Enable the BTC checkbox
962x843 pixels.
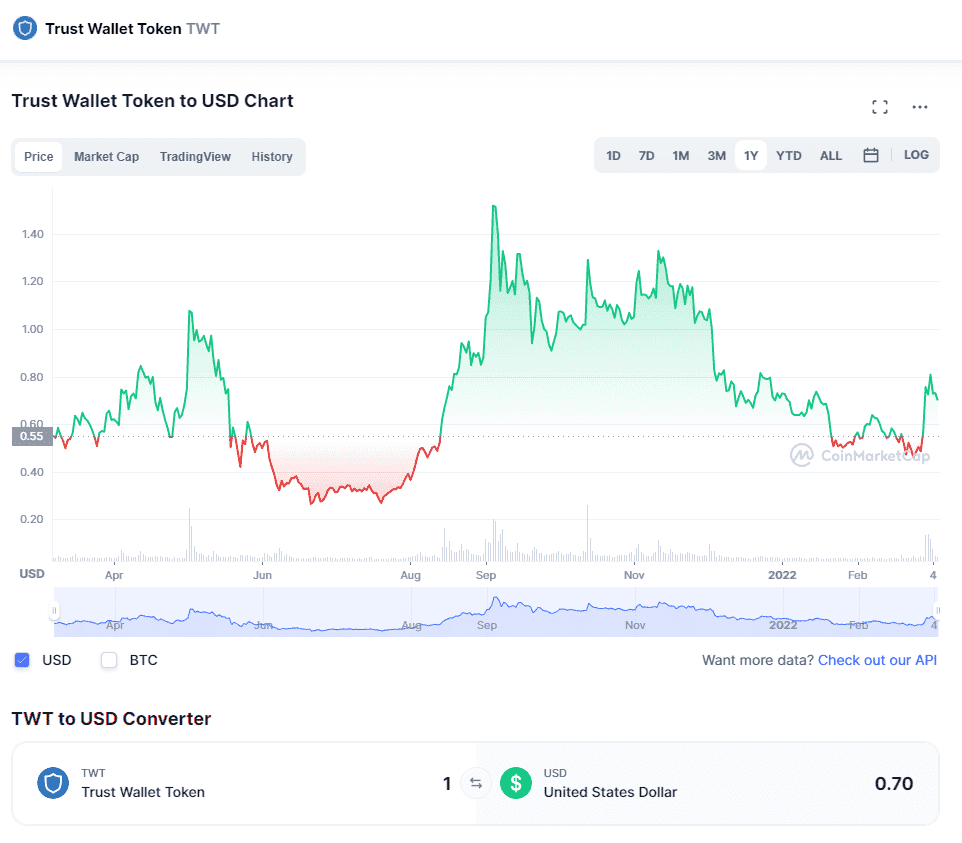[108, 660]
